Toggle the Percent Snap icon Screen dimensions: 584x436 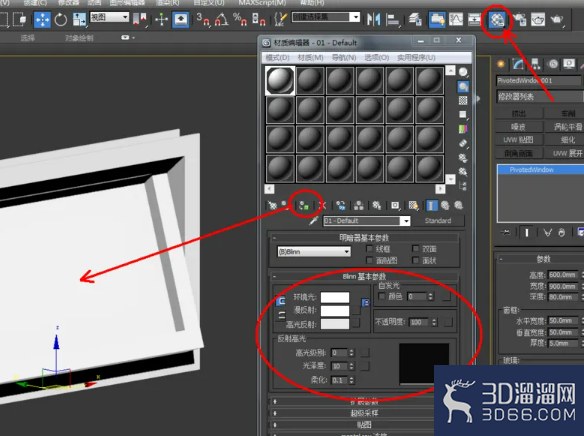coord(239,19)
